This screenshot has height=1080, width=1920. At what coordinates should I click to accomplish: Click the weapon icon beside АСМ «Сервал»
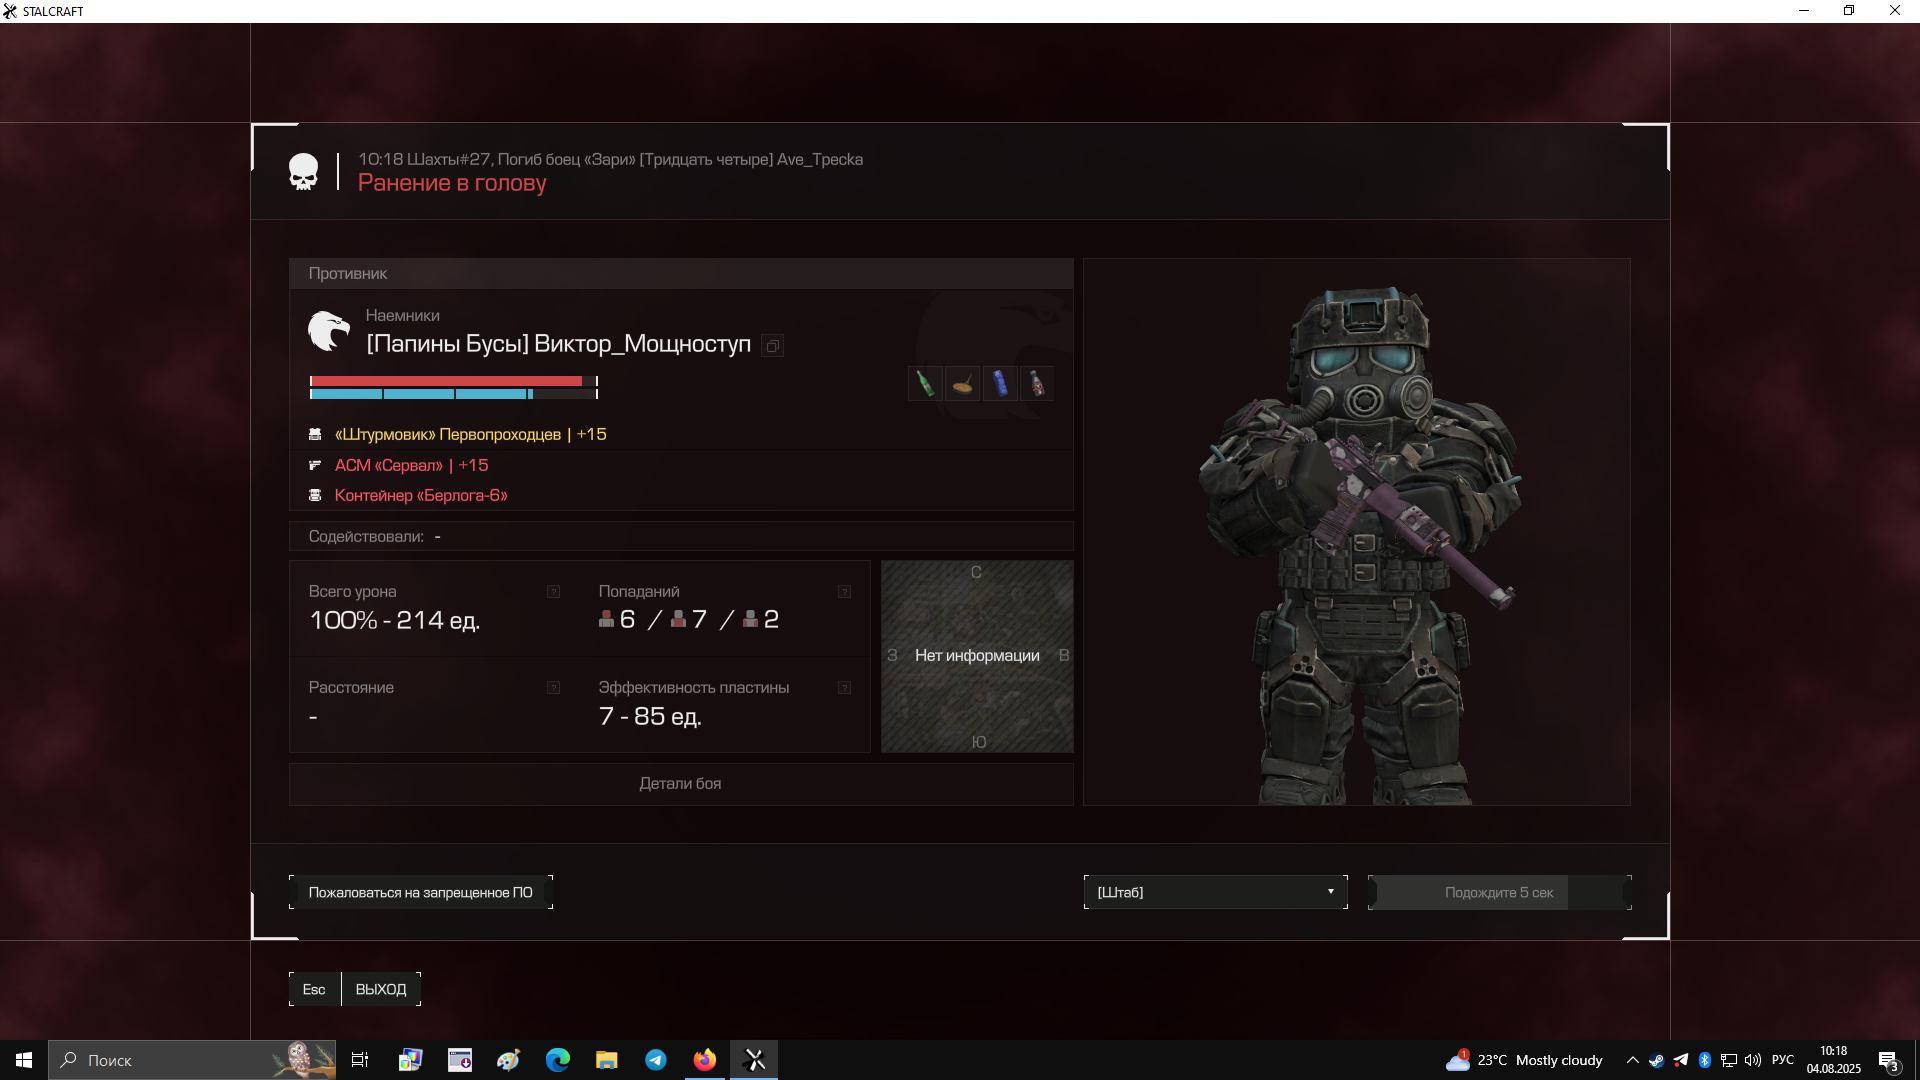click(x=315, y=465)
